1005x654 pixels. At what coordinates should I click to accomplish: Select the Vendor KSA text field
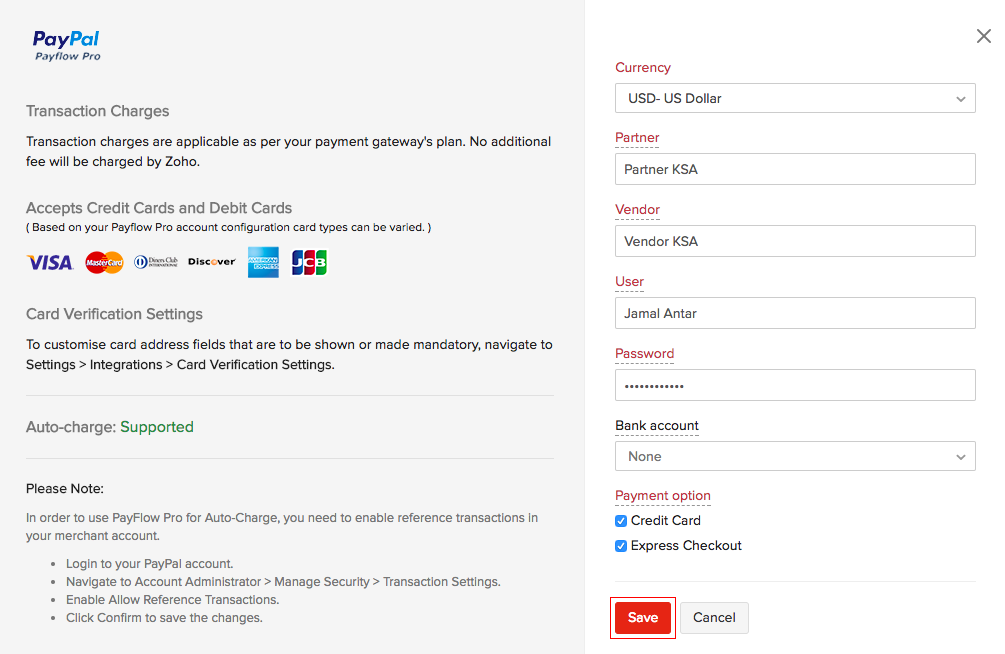795,241
